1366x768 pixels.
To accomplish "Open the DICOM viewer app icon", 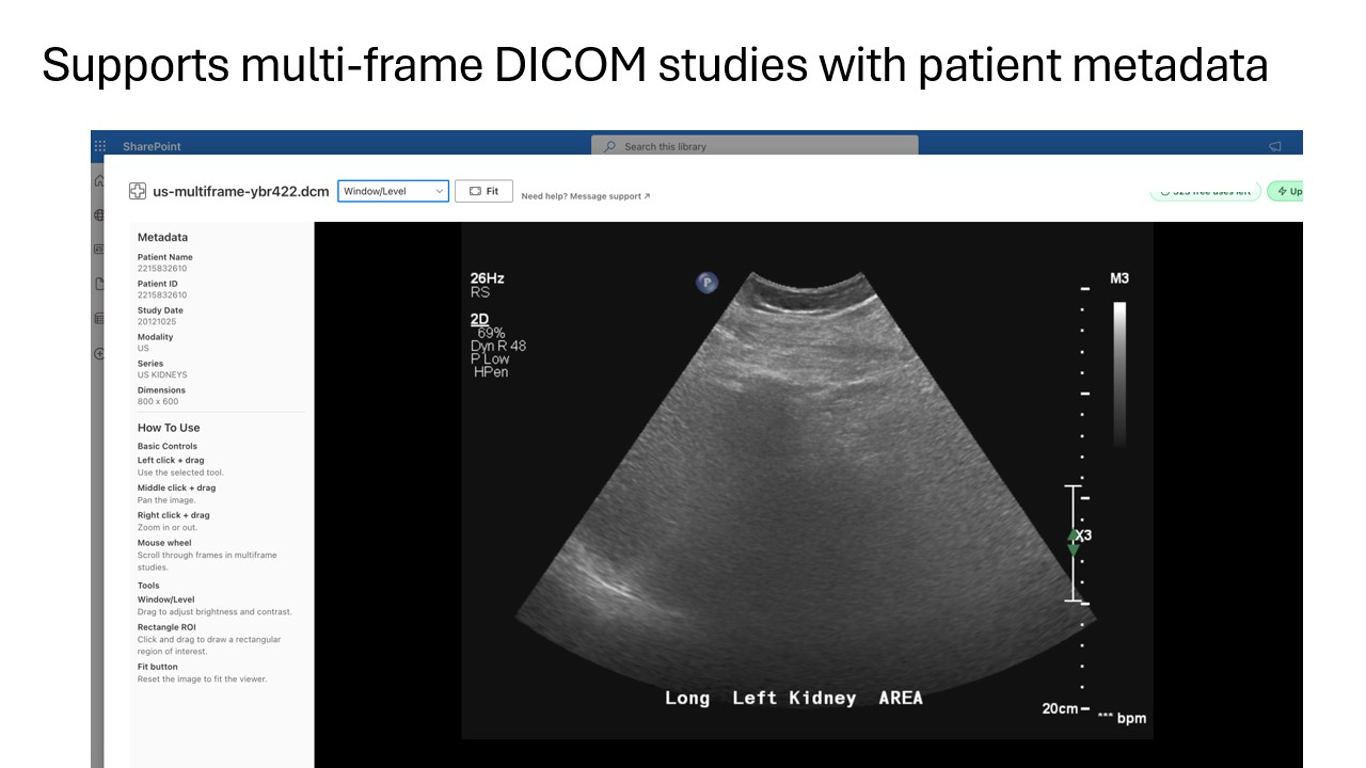I will tap(137, 191).
